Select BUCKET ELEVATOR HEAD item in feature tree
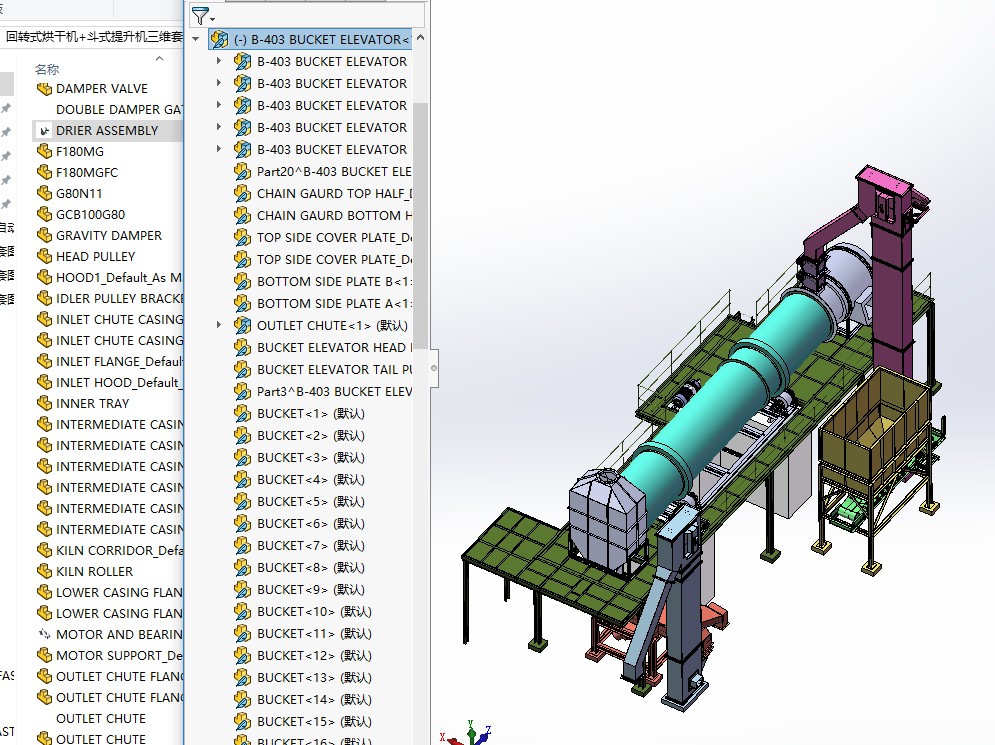Screen dimensions: 995x745 point(332,348)
